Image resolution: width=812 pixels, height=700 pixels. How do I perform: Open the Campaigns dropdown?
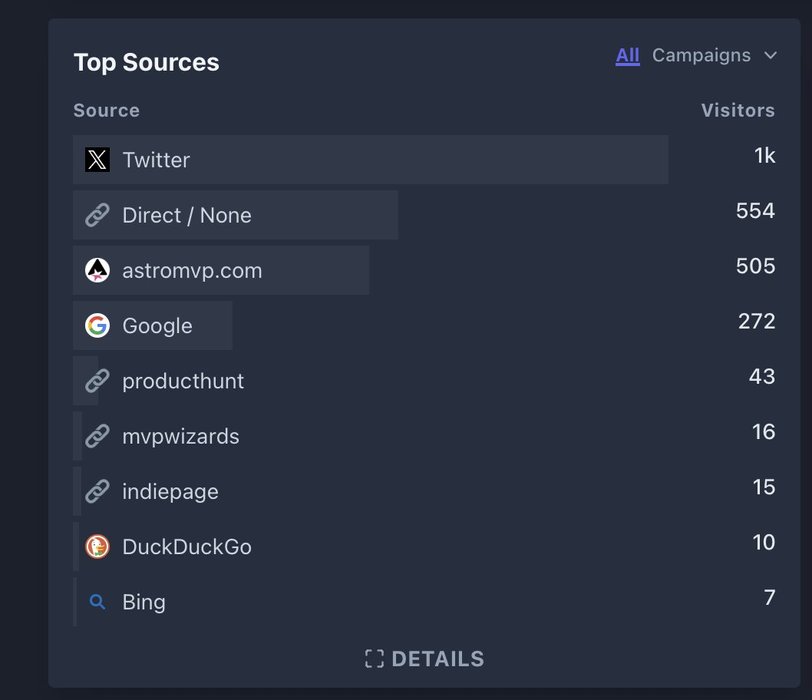701,56
